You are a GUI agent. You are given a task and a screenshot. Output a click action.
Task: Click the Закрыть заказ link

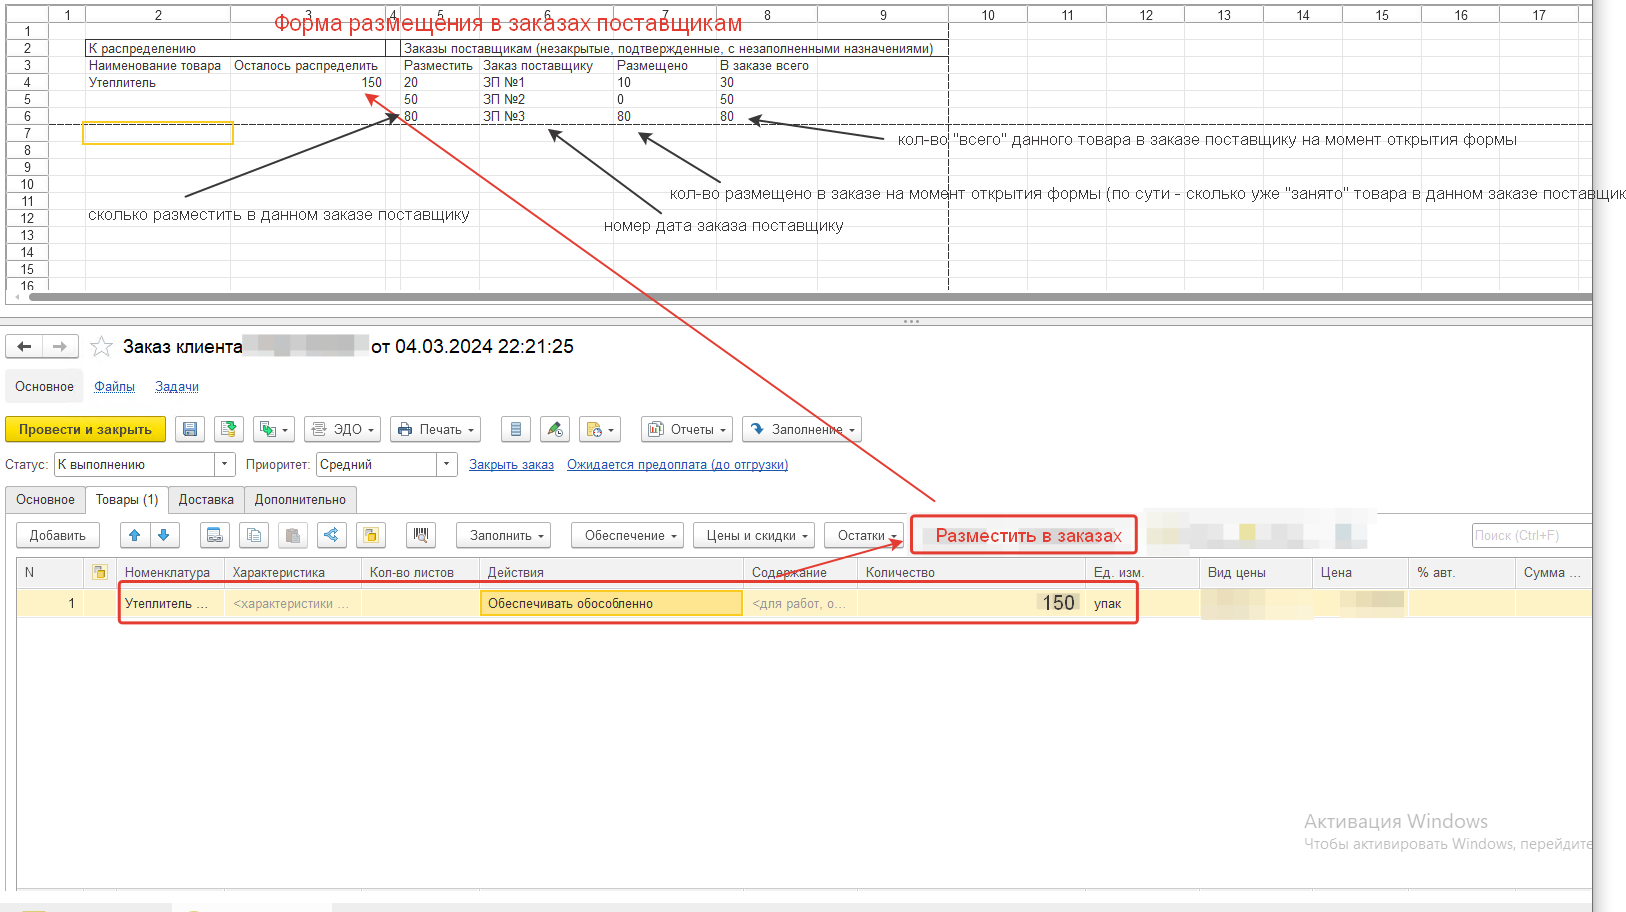511,464
